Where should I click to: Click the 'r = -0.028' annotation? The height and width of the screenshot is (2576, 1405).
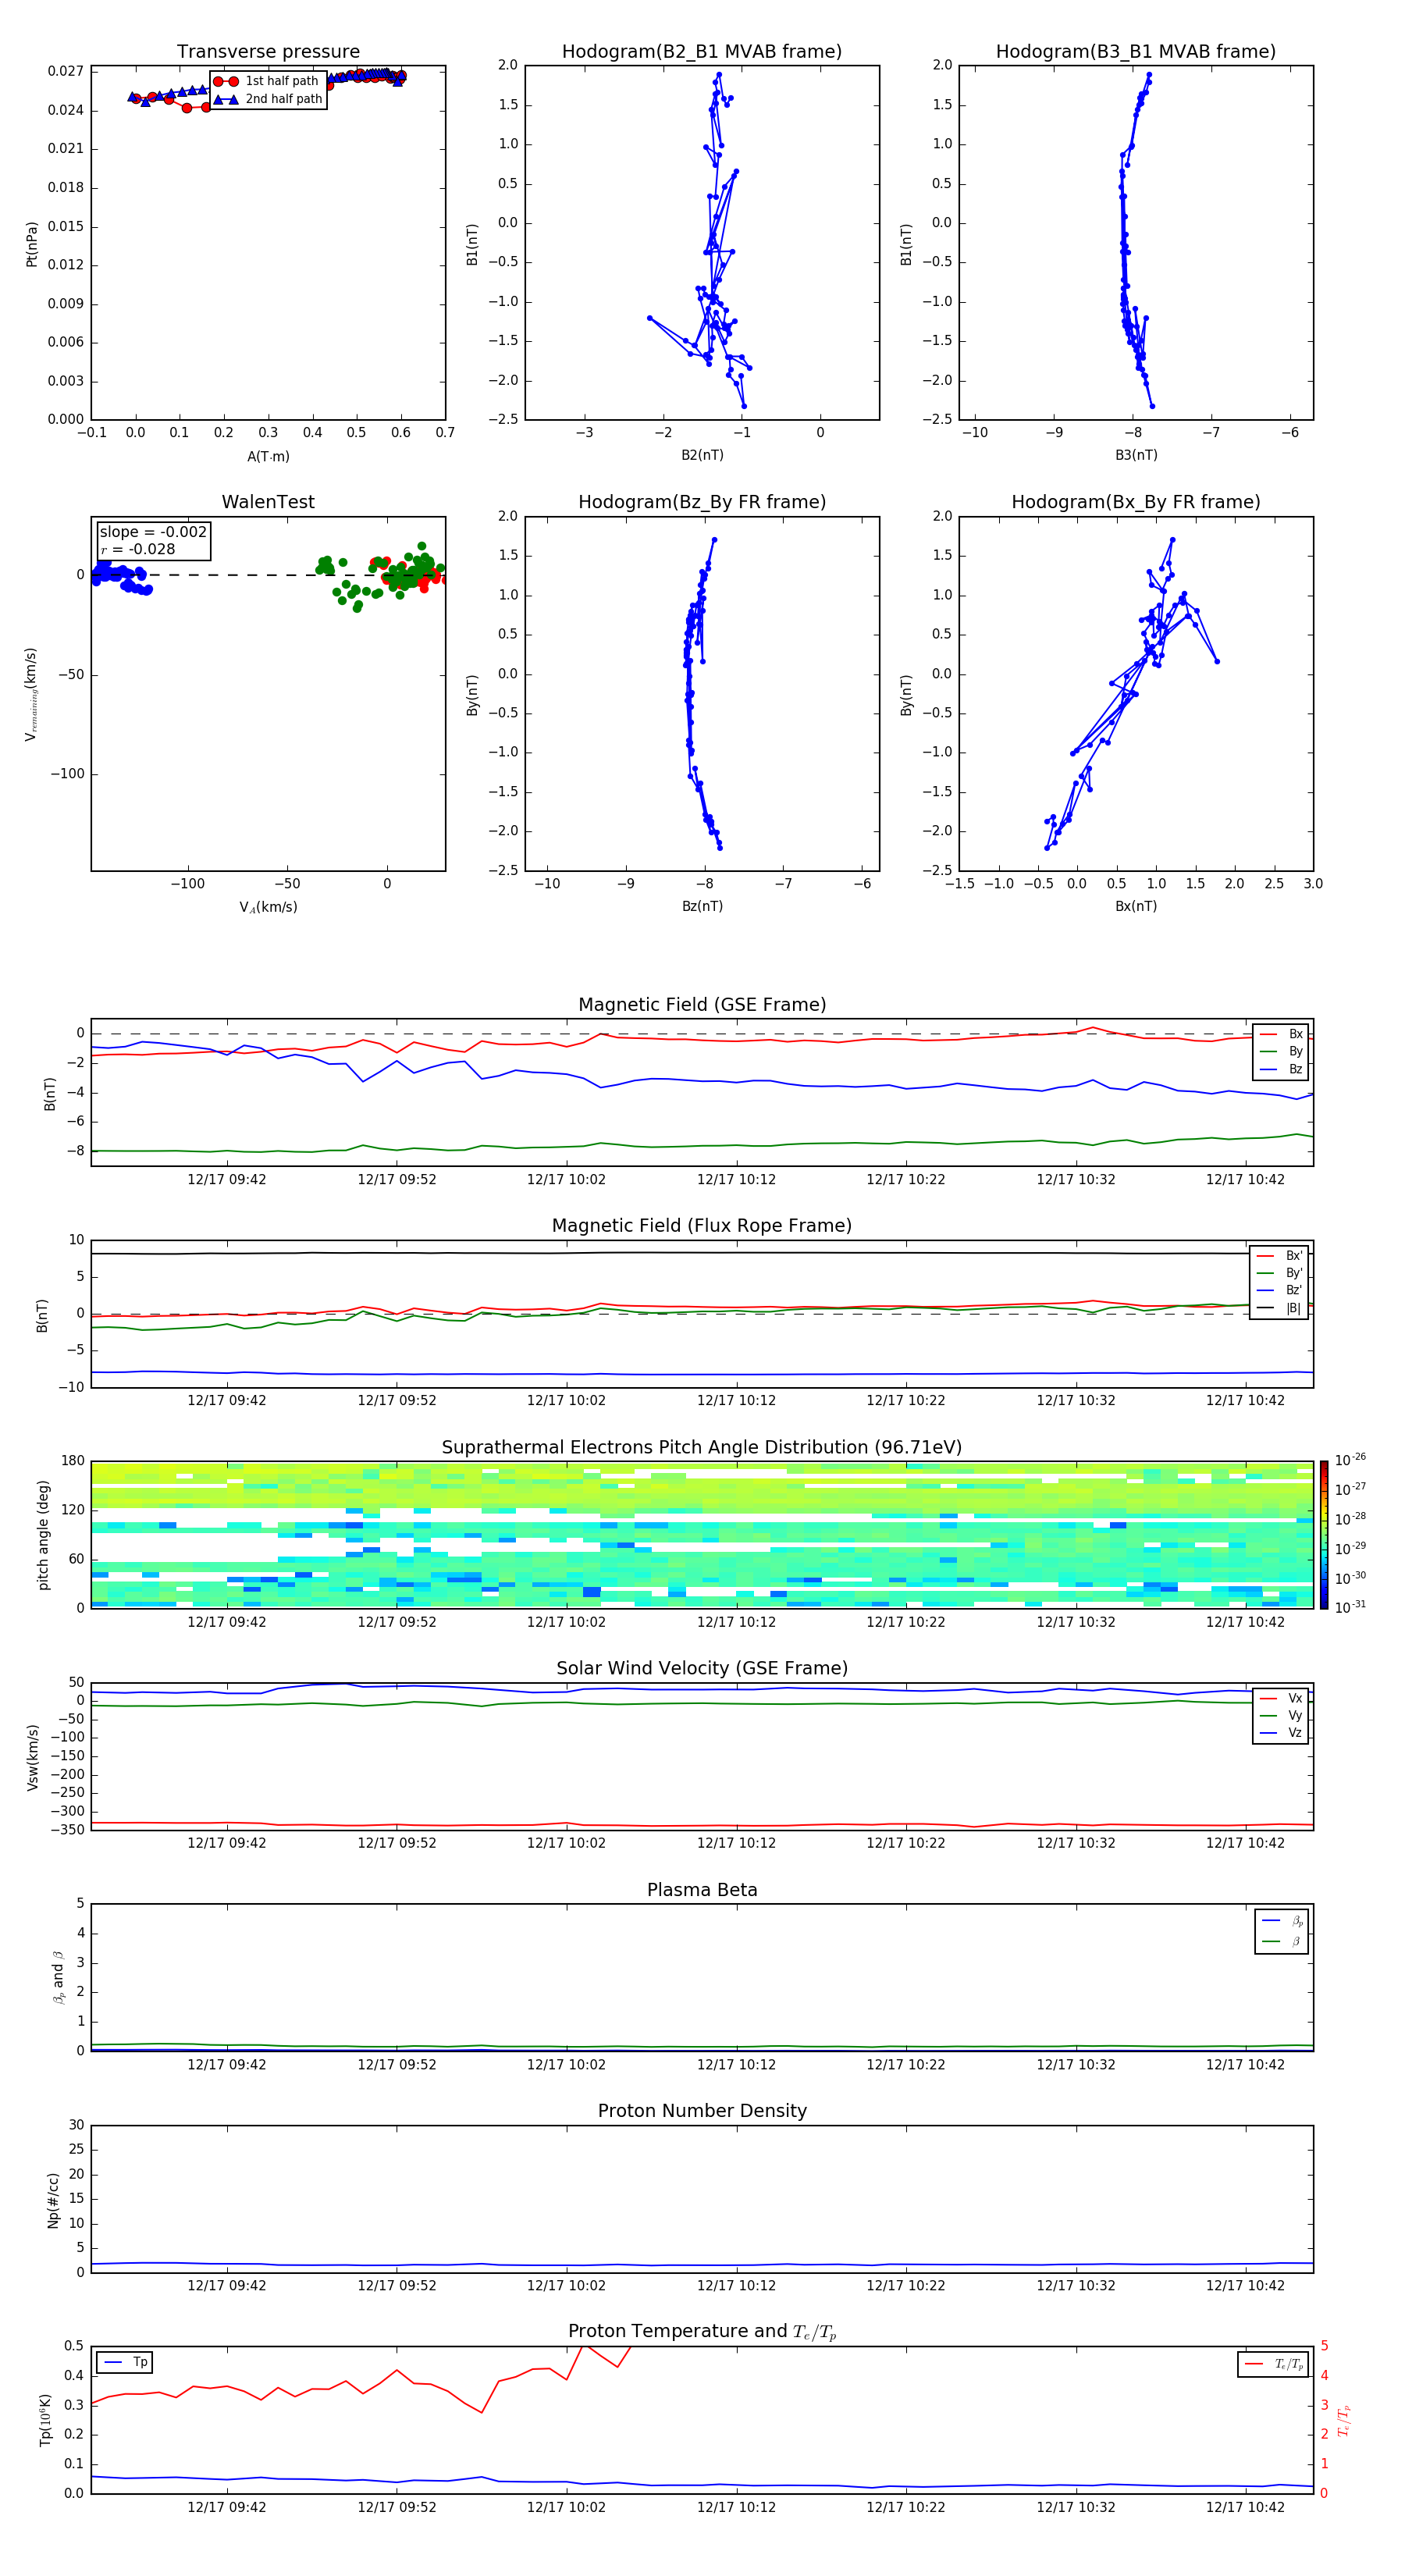(x=138, y=549)
